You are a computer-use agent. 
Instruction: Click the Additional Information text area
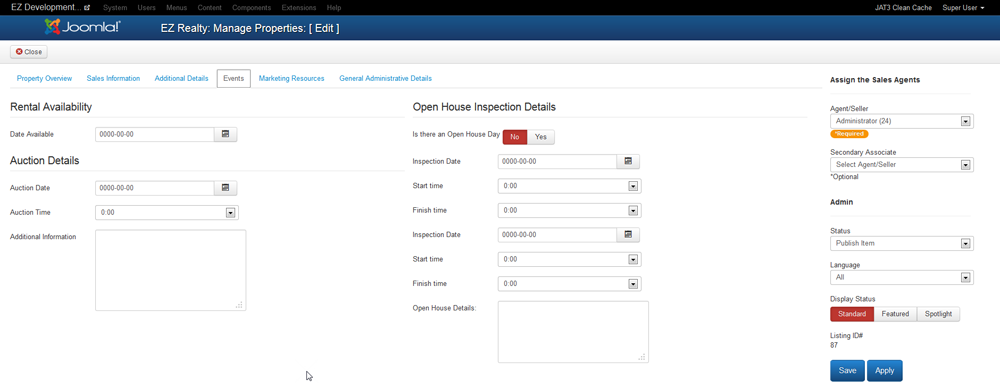pos(170,270)
